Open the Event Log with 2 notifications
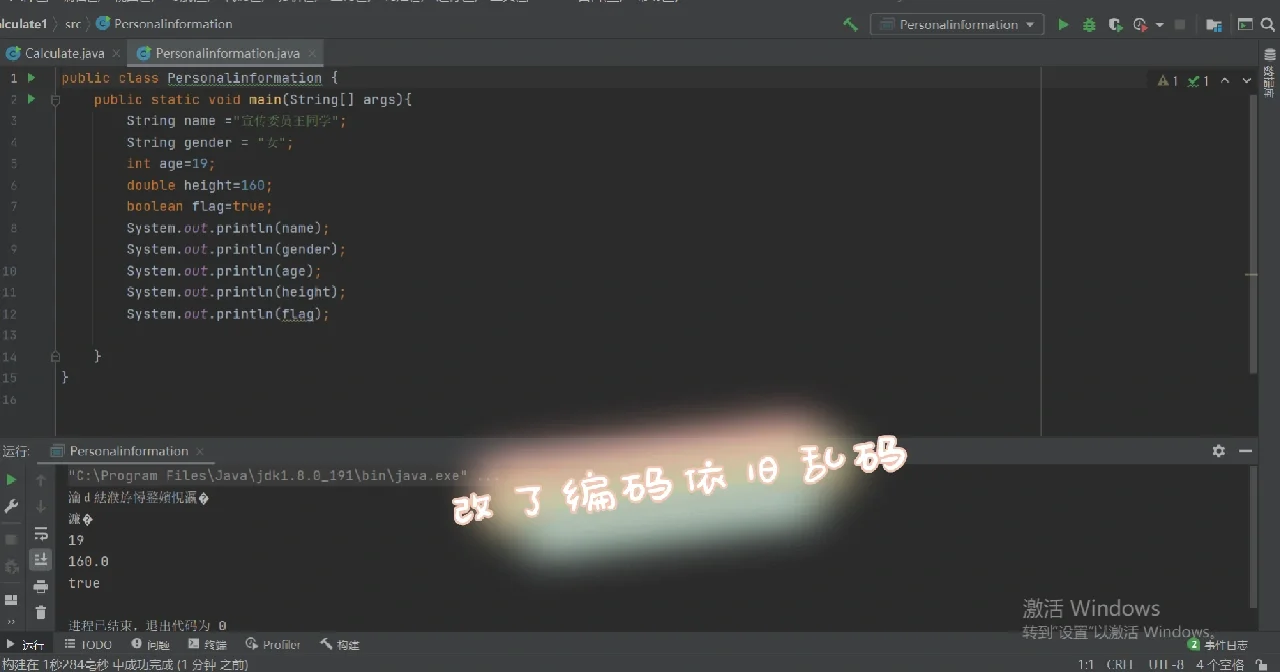This screenshot has height=672, width=1280. coord(1218,645)
